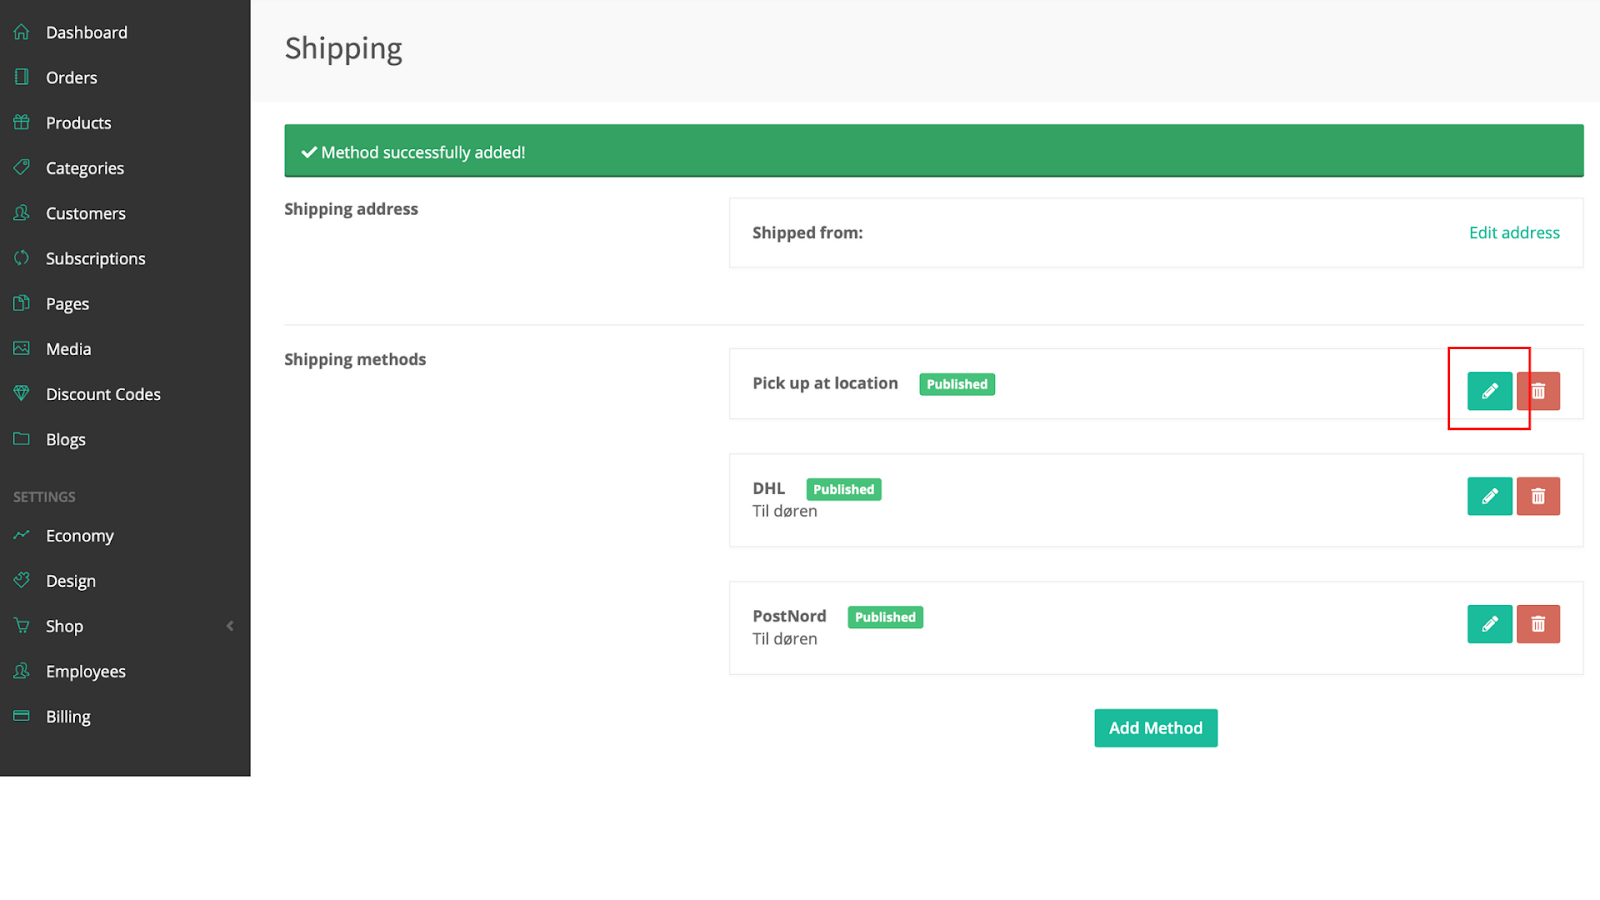
Task: Click the Products gift icon
Action: point(21,122)
